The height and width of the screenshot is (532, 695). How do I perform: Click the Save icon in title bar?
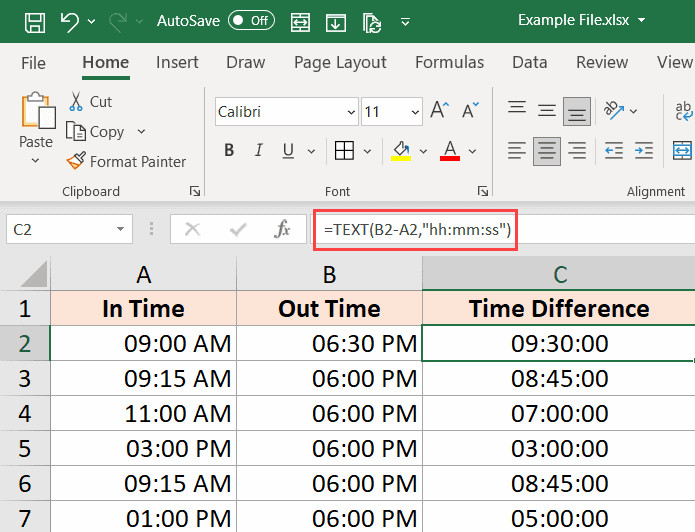pos(33,20)
